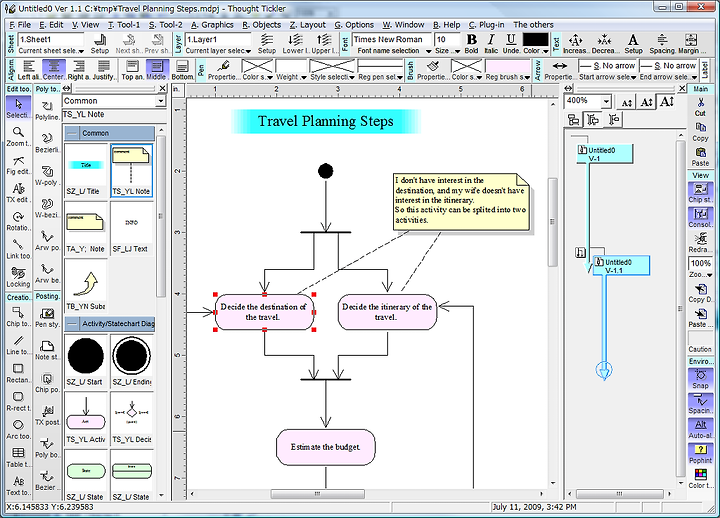The height and width of the screenshot is (518, 720).
Task: Open the File menu
Action: tap(20, 25)
